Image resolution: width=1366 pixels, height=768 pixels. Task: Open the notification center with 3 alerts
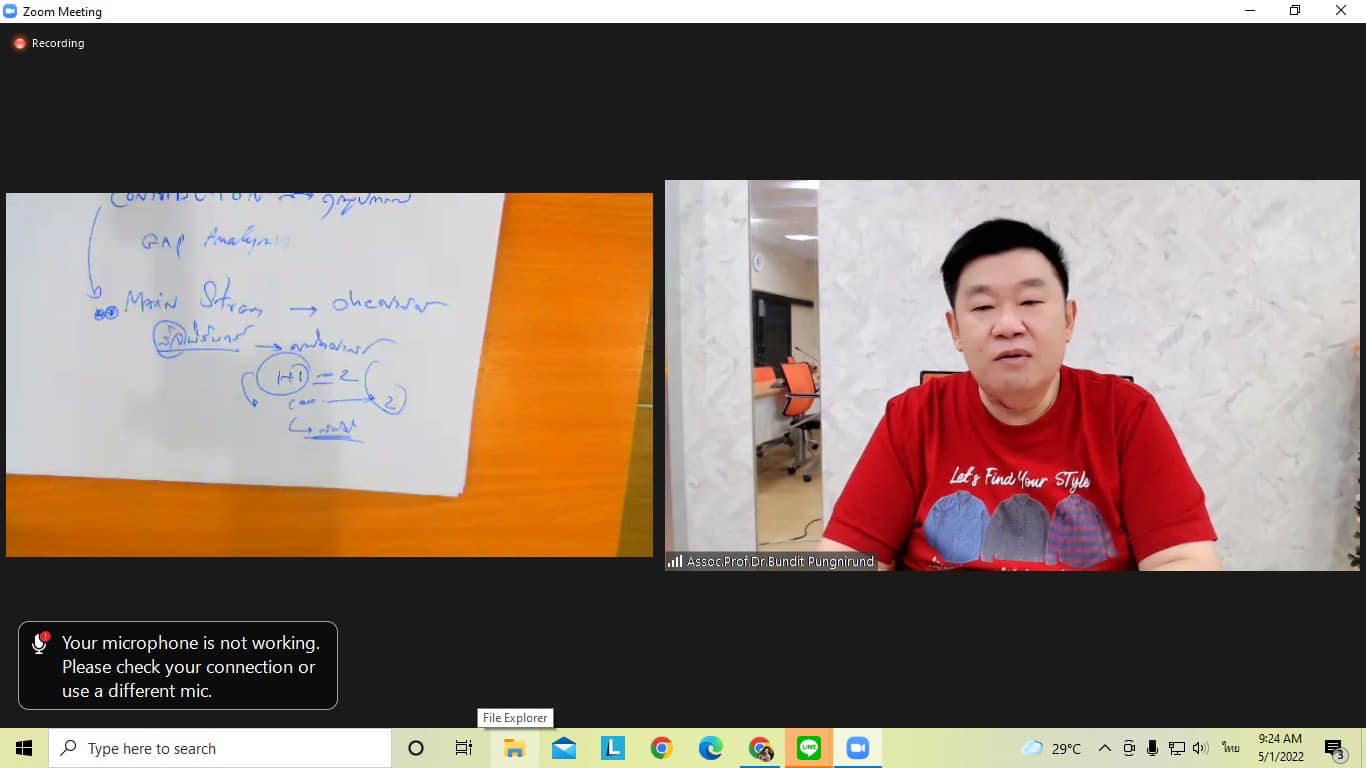1335,749
